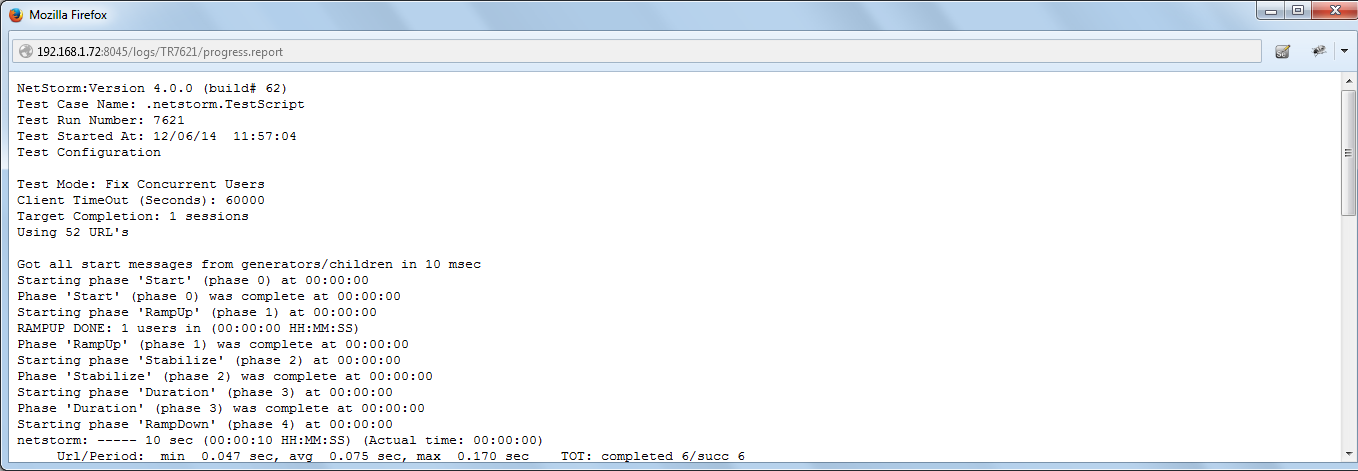The height and width of the screenshot is (471, 1358).
Task: Click the 'NetStorm:Version 4.0.0 (build# 62)' line
Action: click(x=152, y=88)
